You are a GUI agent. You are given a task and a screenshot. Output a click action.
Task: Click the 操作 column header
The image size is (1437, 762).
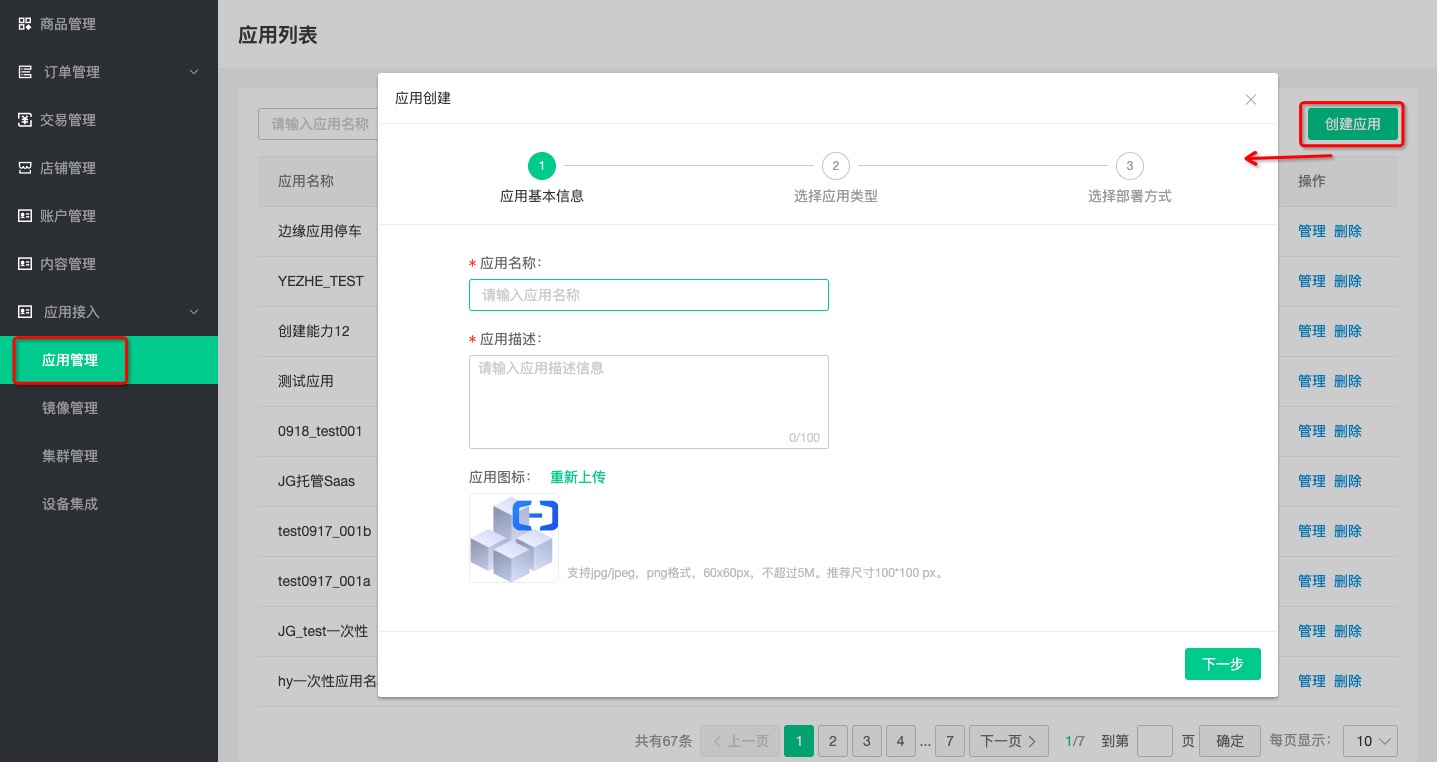pyautogui.click(x=1312, y=181)
